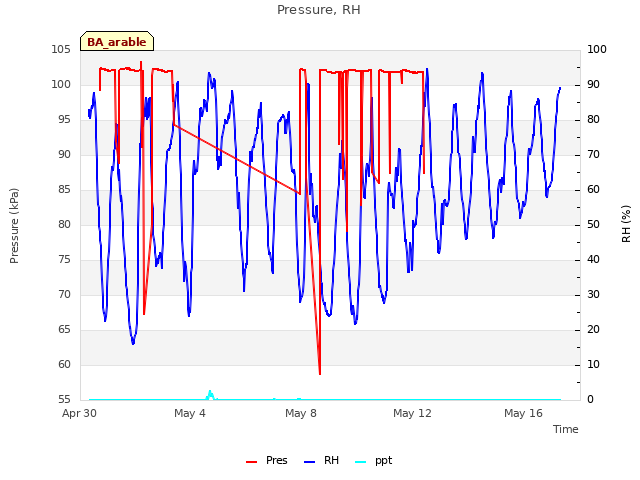Click the May 16 date tick label
Viewport: 640px width, 480px height.
click(x=523, y=413)
